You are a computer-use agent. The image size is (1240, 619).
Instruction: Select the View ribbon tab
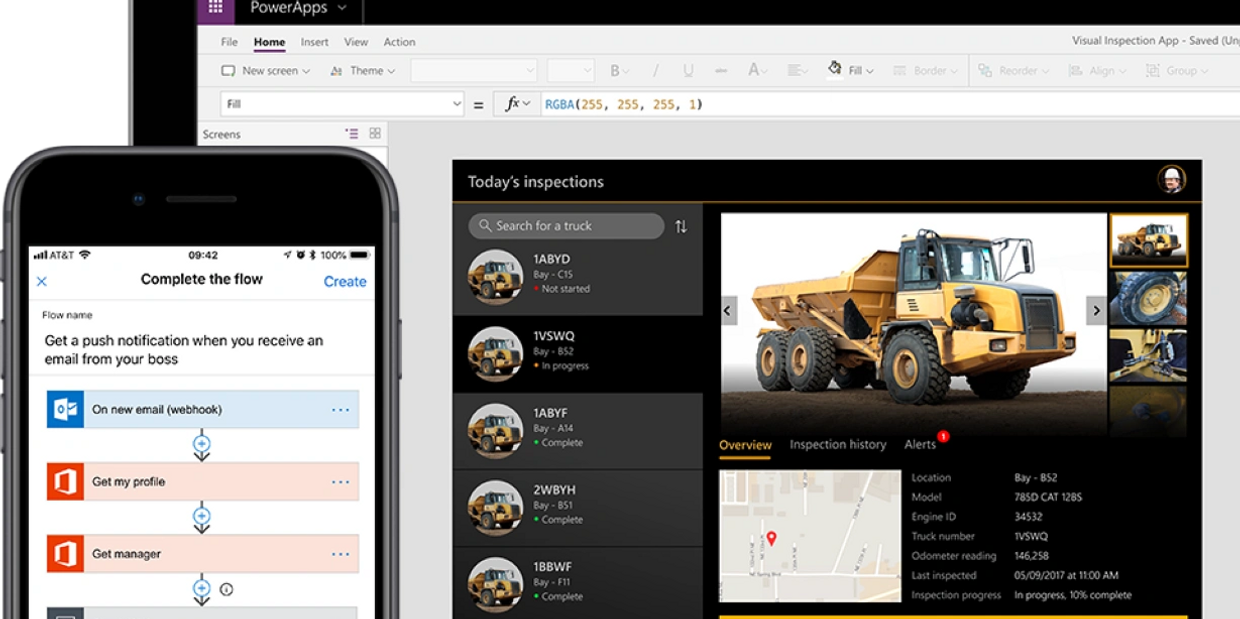tap(356, 42)
